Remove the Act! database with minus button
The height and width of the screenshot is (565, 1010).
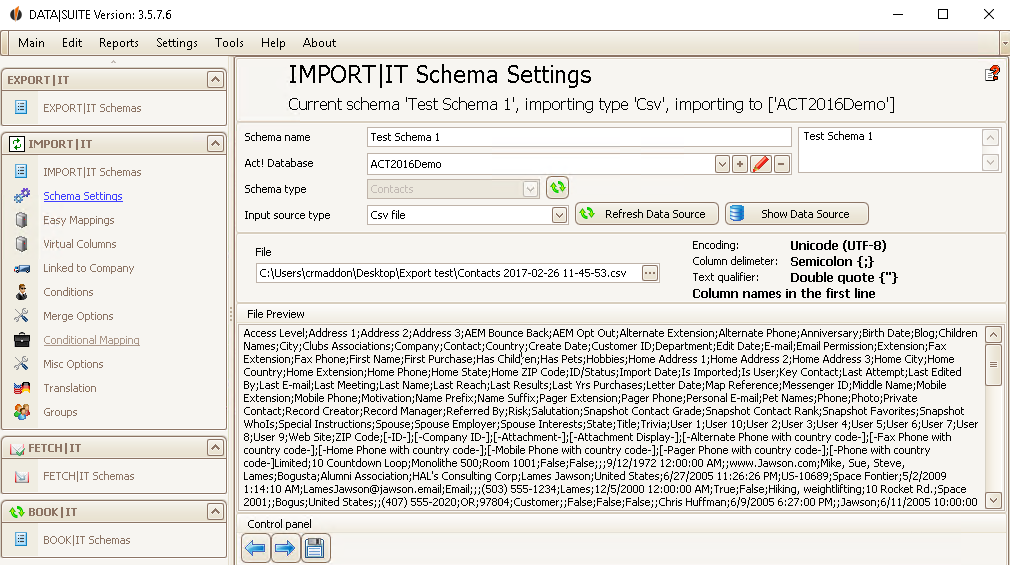tap(781, 164)
